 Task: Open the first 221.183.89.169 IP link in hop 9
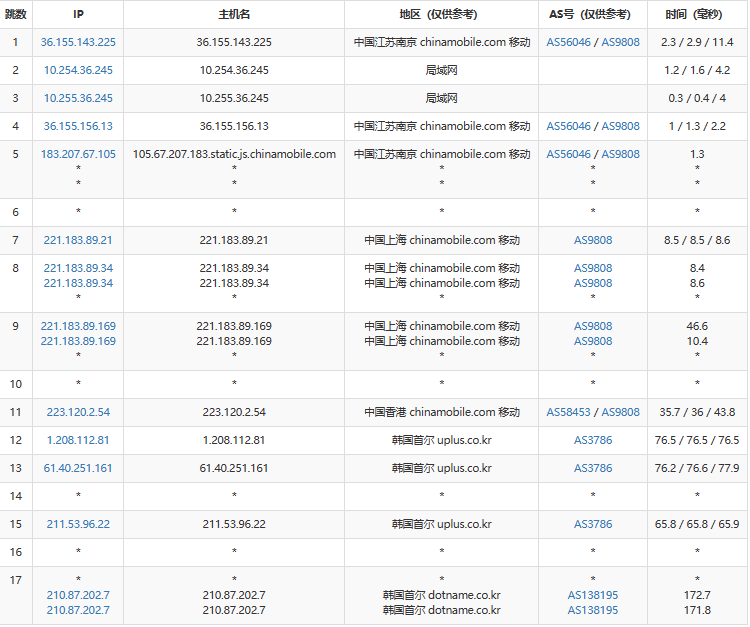tap(78, 326)
